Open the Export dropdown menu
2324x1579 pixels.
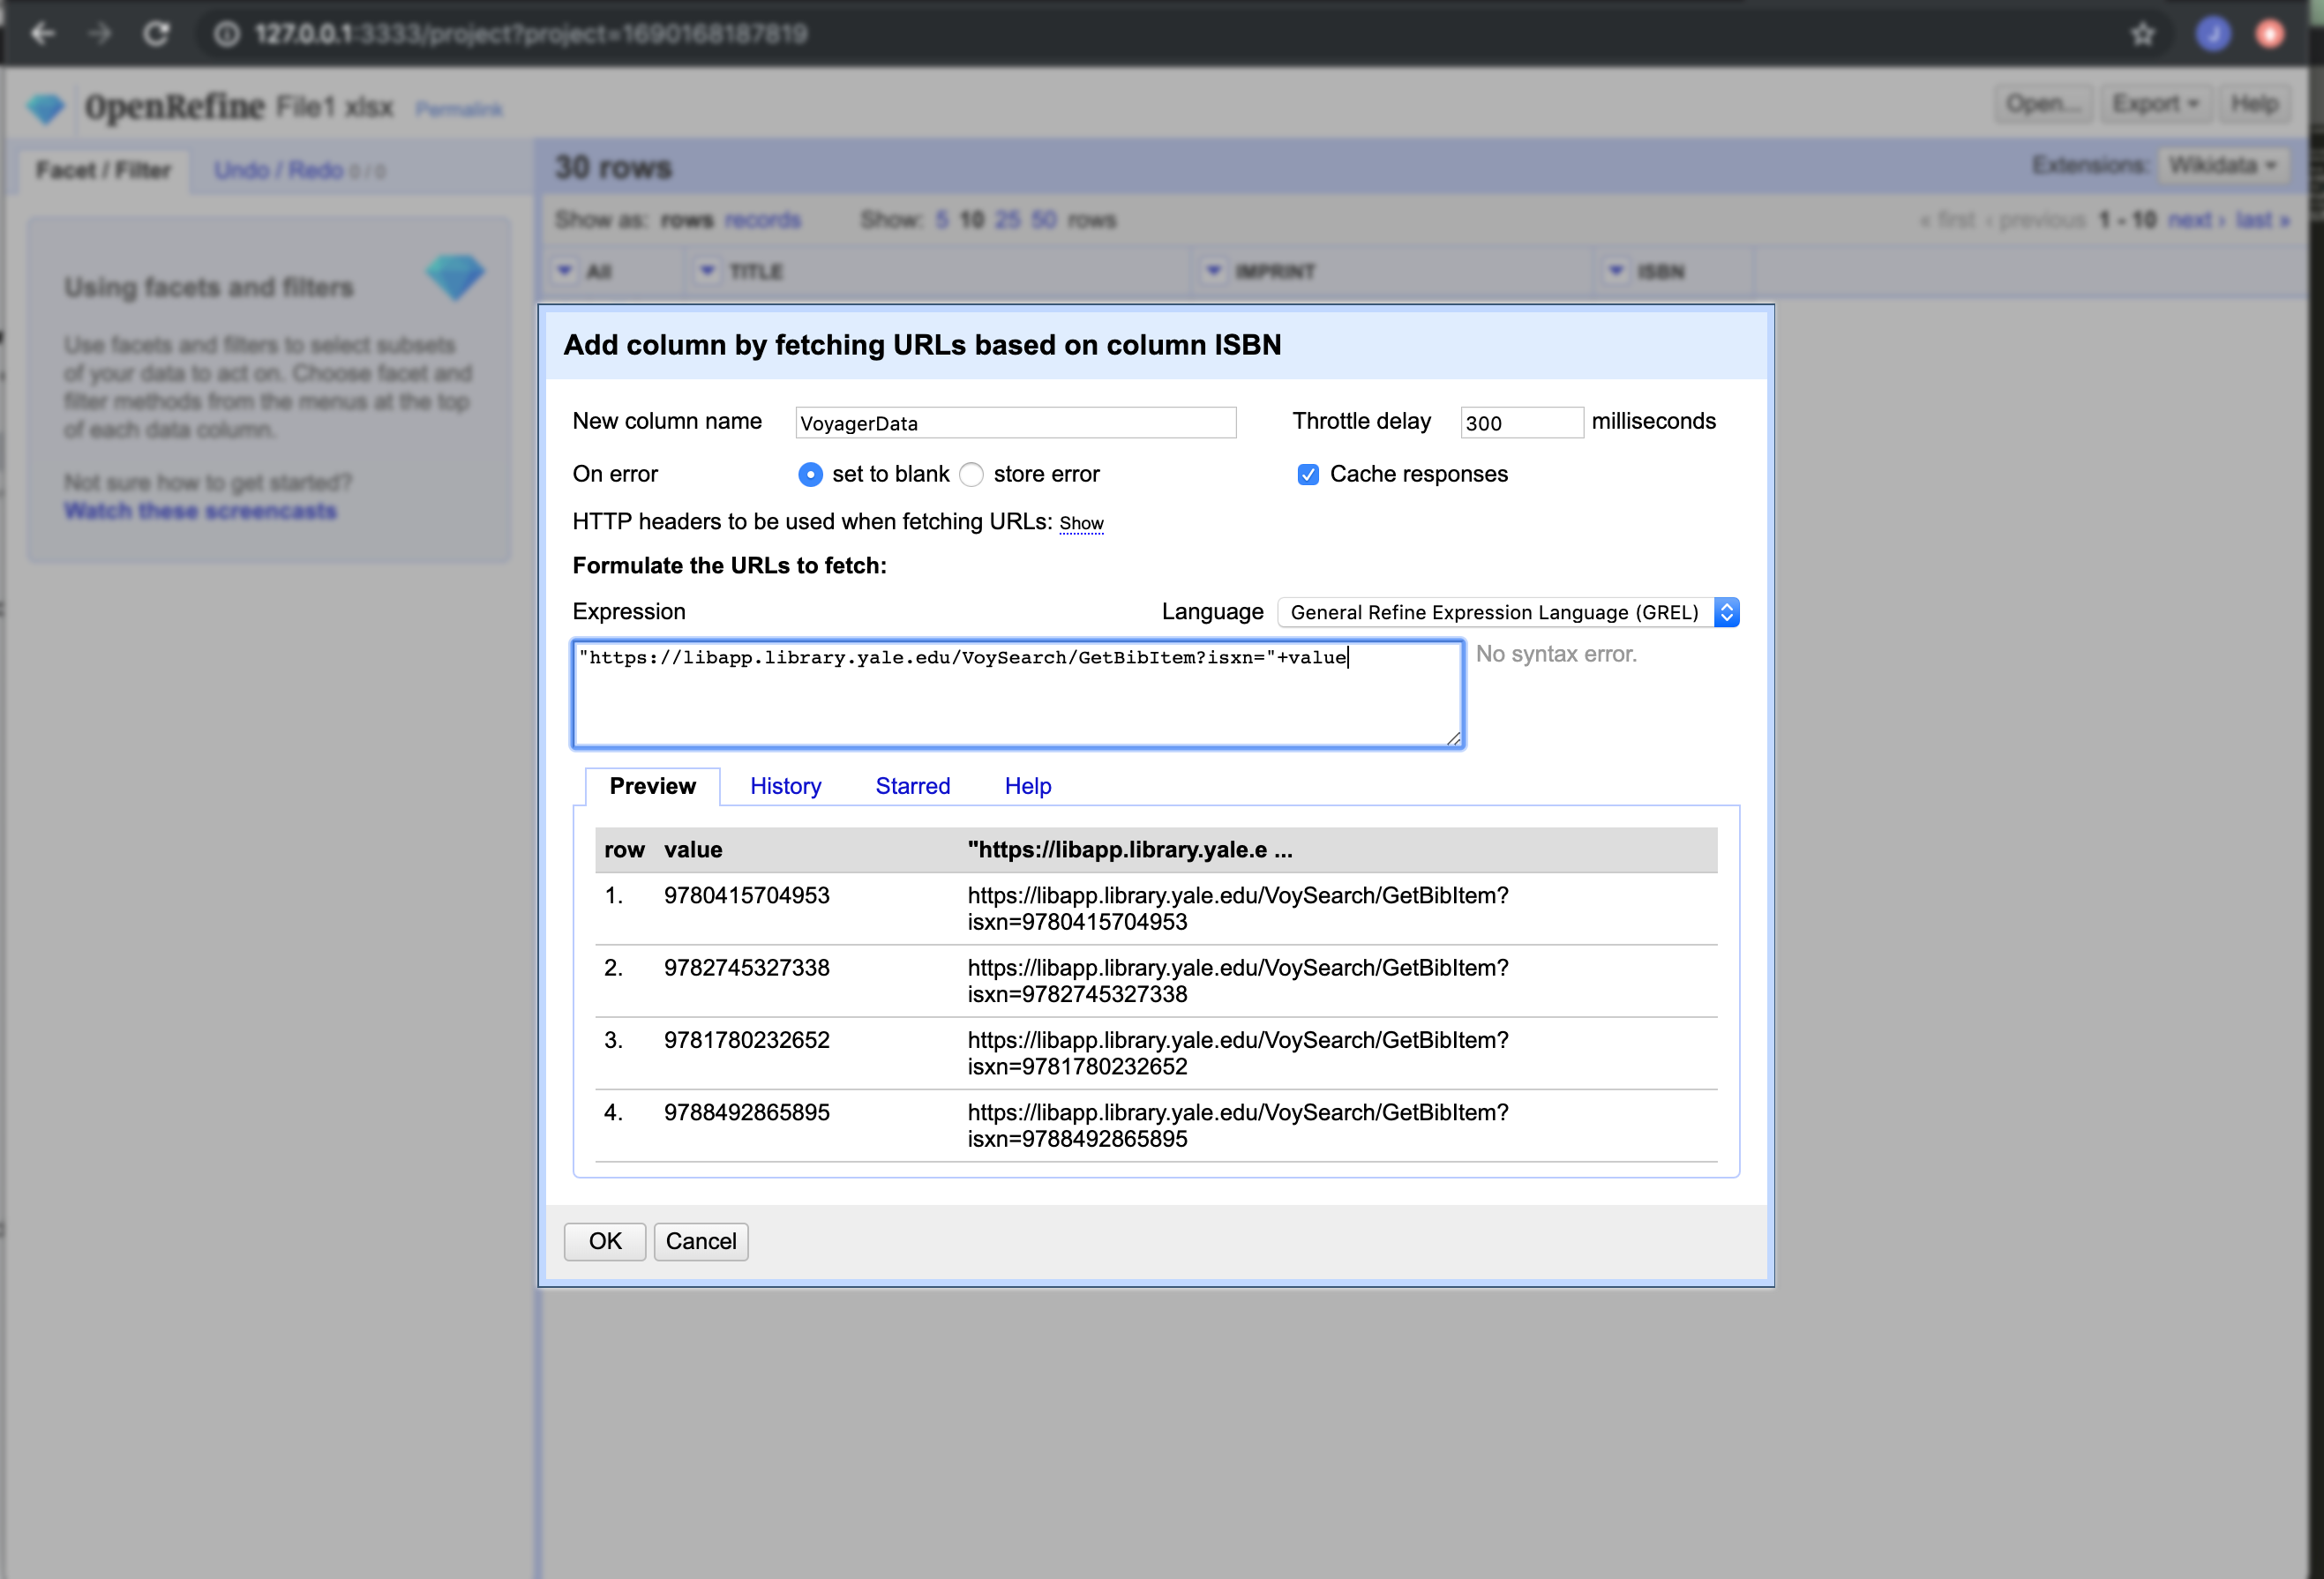coord(2155,104)
